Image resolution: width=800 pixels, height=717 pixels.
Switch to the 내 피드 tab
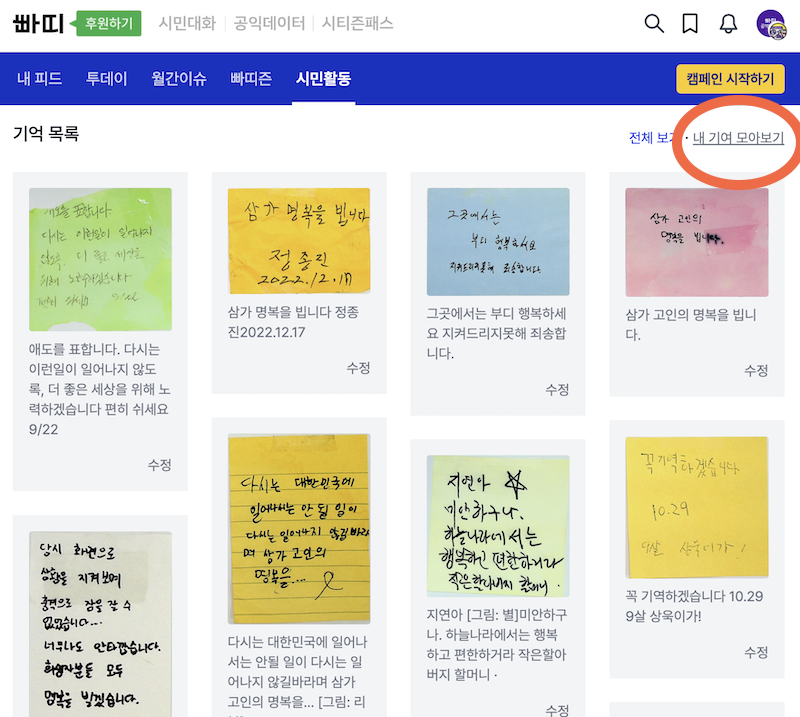point(42,79)
